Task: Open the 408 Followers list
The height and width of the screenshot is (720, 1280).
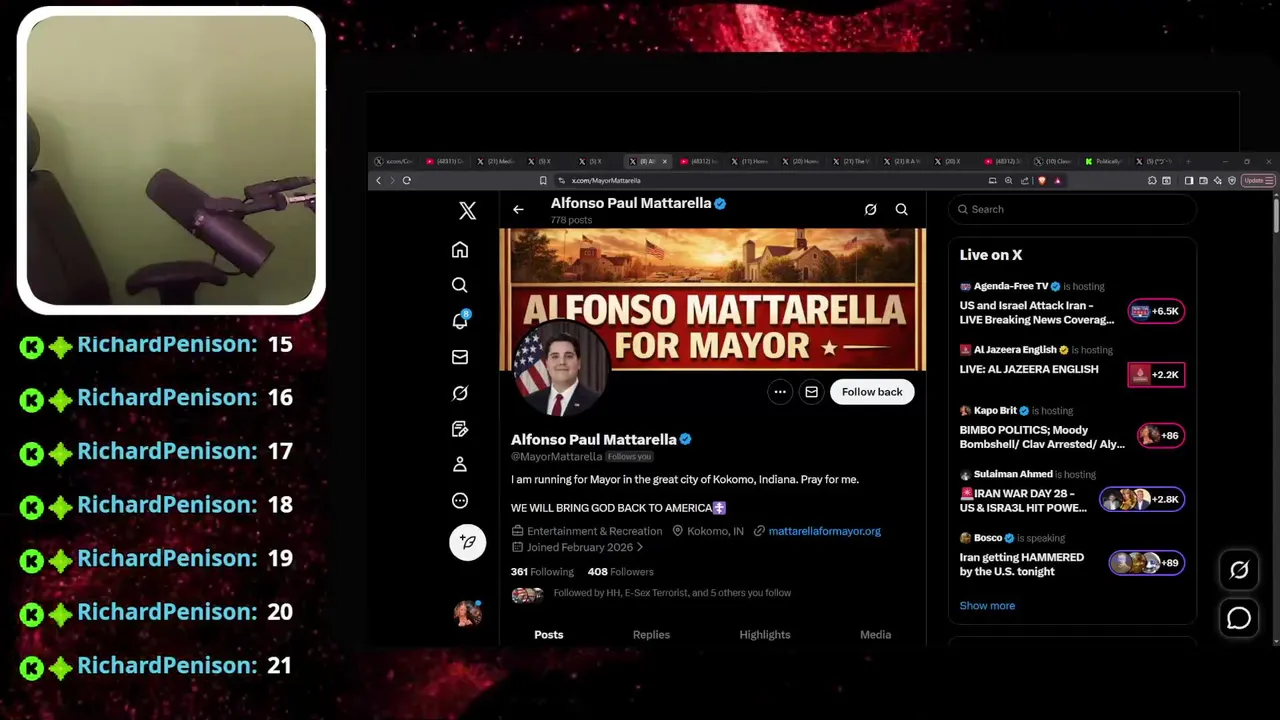Action: pyautogui.click(x=621, y=572)
